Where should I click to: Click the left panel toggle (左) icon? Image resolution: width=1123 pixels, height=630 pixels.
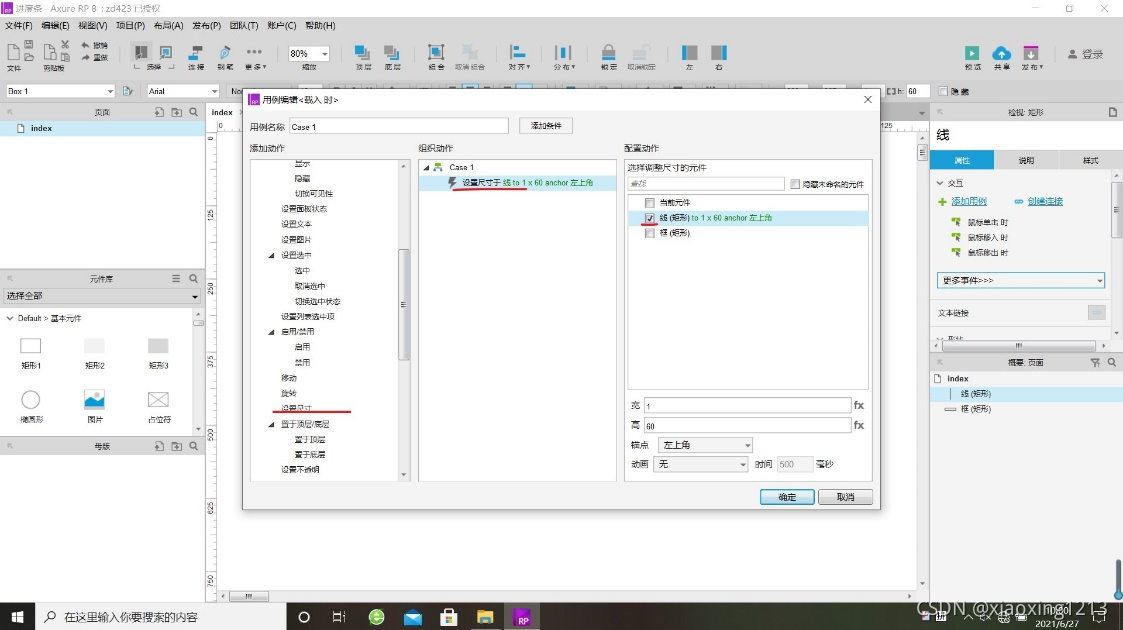point(689,52)
